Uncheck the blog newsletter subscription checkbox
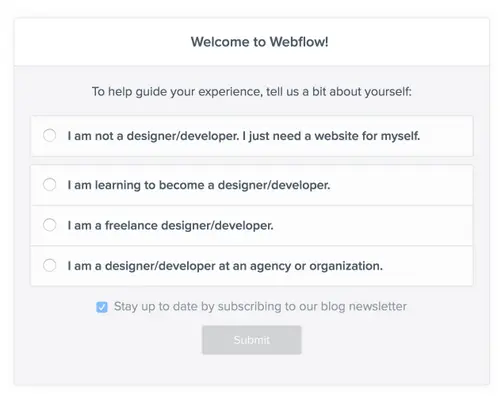Viewport: 500px width, 401px height. (102, 307)
